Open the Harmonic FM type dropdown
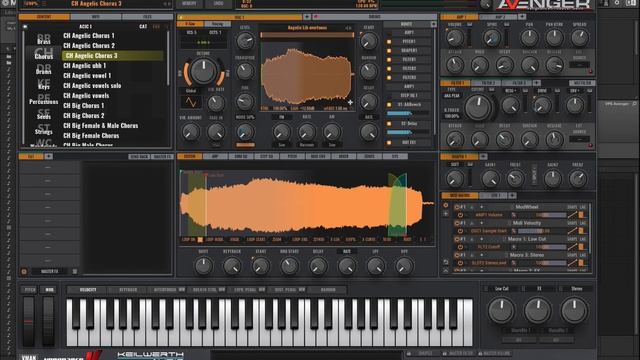640x360 pixels. [307, 145]
